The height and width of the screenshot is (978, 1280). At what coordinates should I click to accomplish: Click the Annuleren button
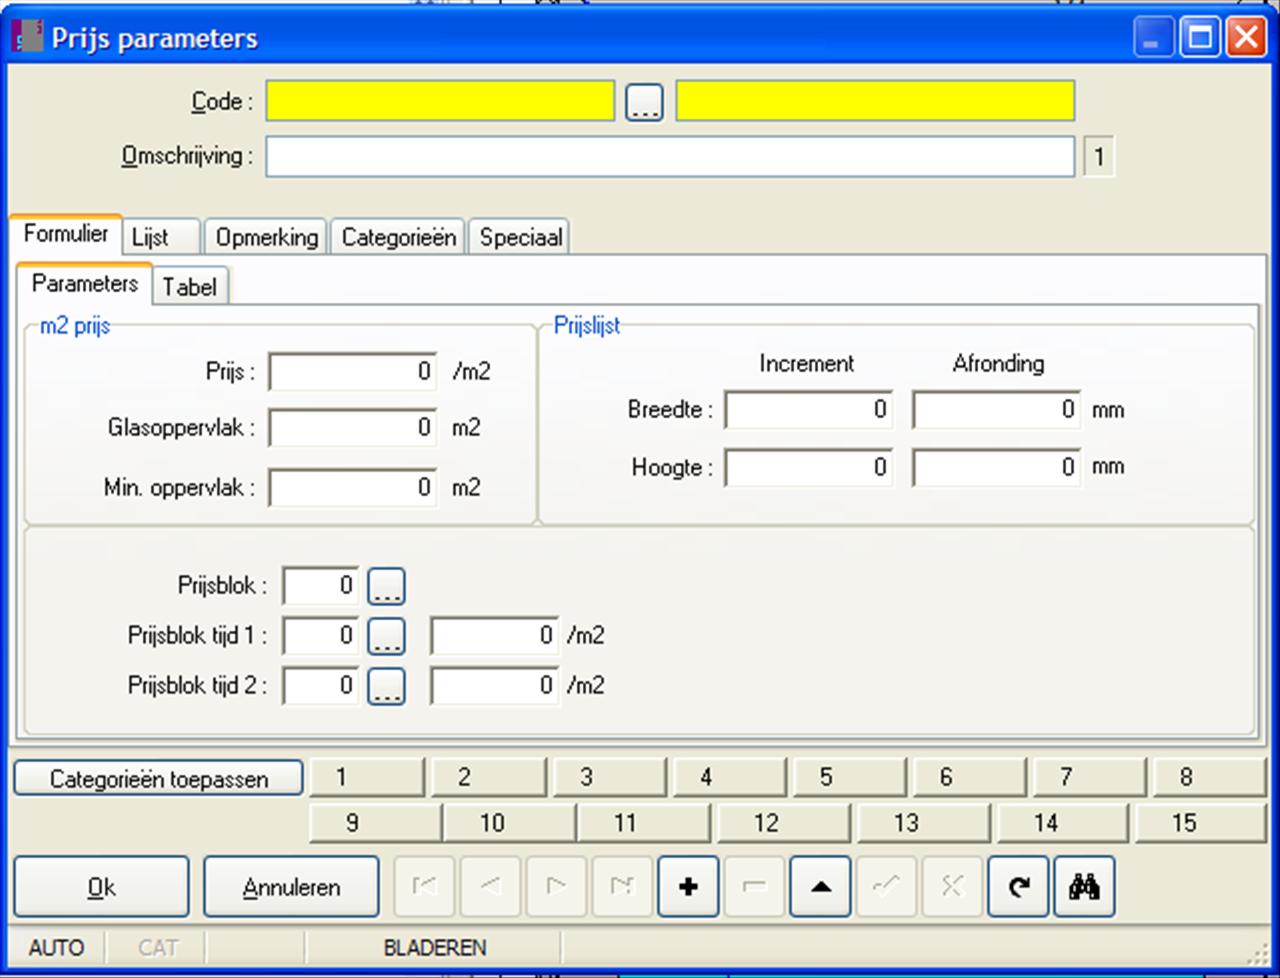(x=291, y=887)
